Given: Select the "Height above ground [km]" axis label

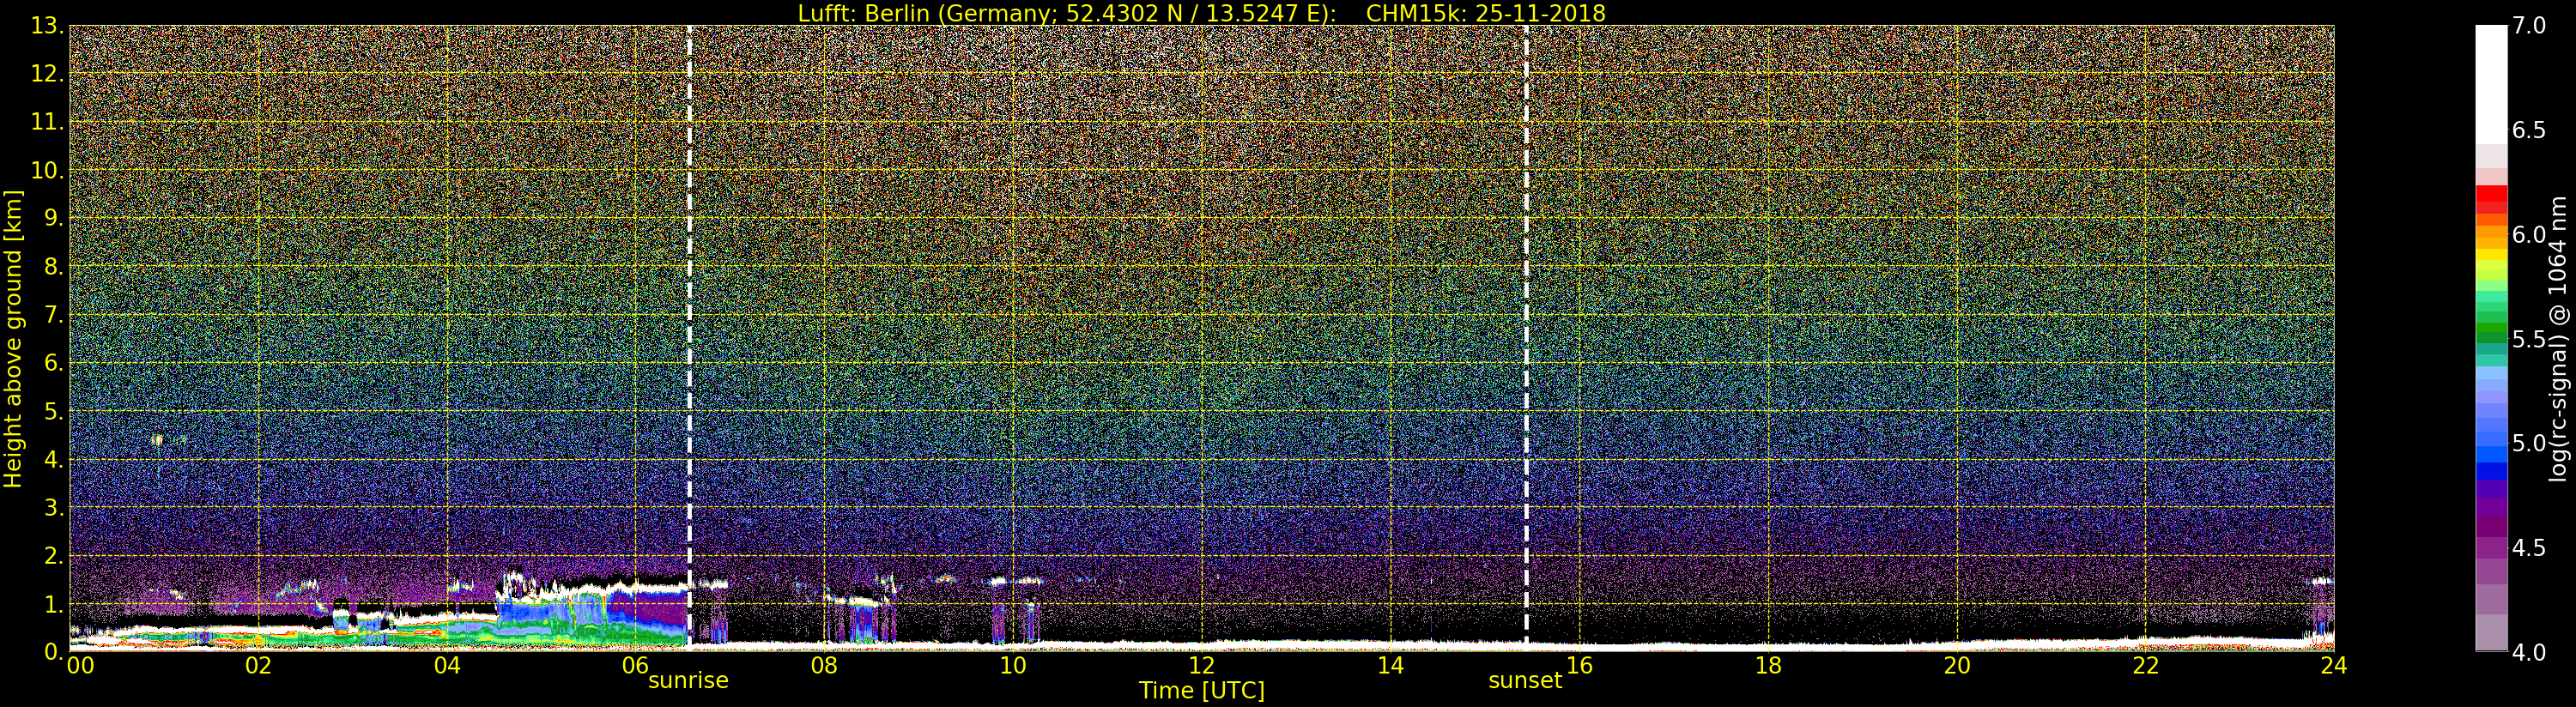Looking at the screenshot, I should pyautogui.click(x=13, y=339).
